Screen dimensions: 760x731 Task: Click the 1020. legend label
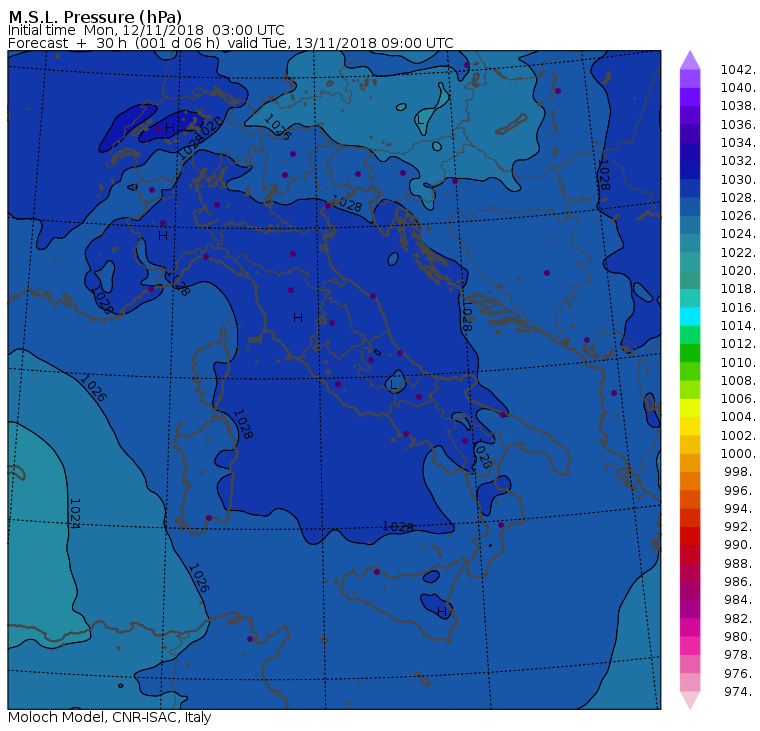[x=738, y=270]
